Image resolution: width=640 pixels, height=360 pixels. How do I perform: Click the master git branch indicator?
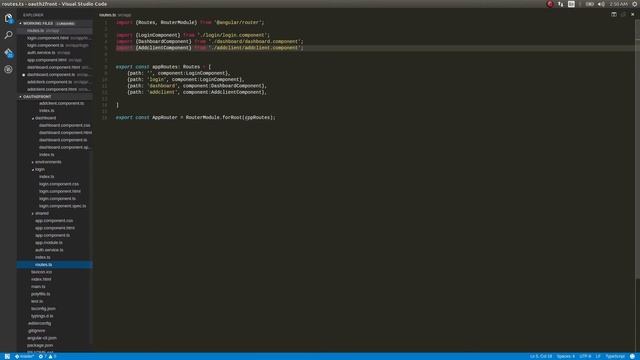pyautogui.click(x=24, y=356)
